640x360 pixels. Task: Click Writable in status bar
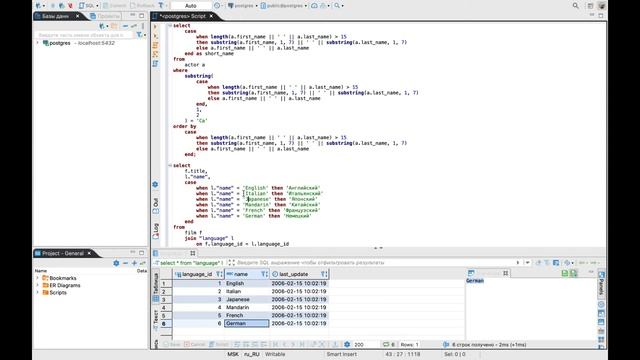[x=275, y=354]
